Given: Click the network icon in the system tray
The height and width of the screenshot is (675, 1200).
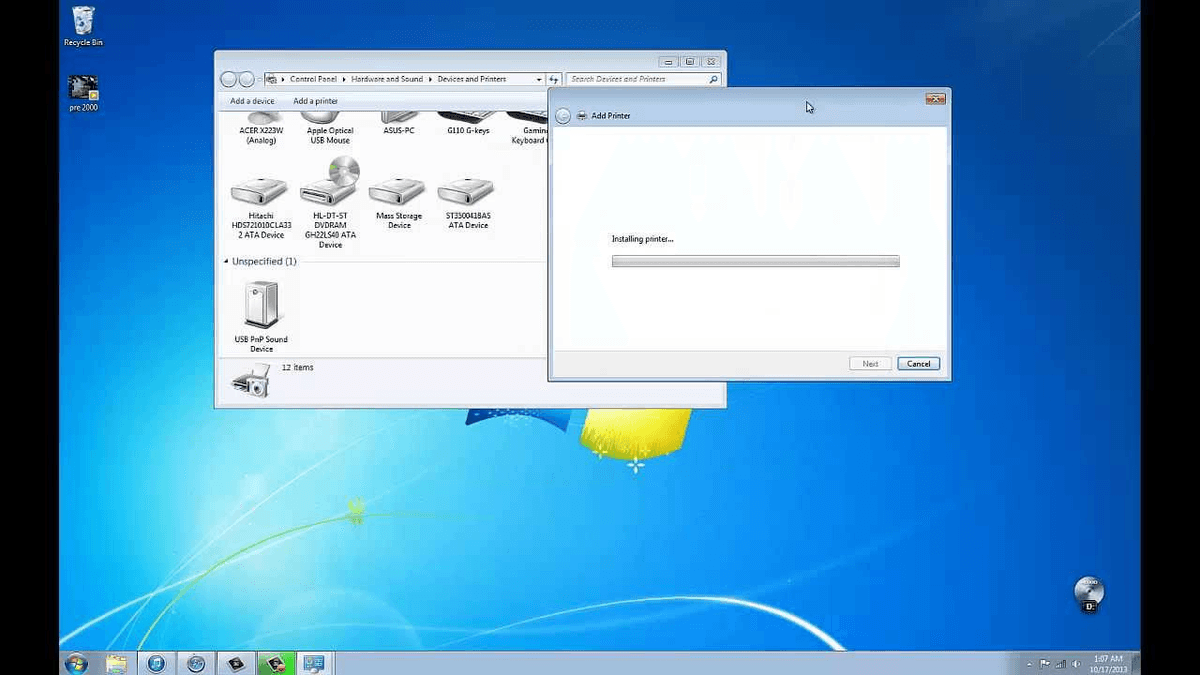Looking at the screenshot, I should [x=1060, y=663].
